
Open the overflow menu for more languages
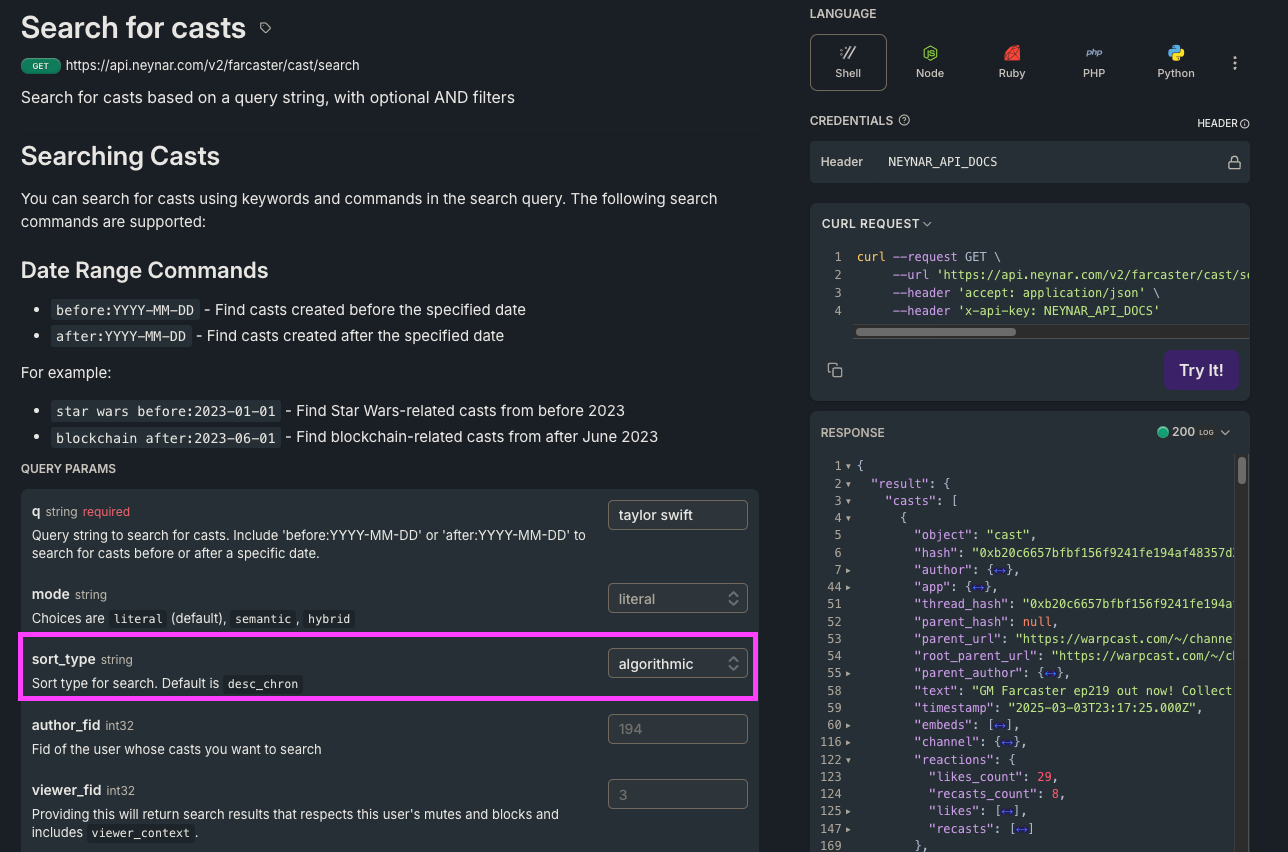click(1235, 62)
